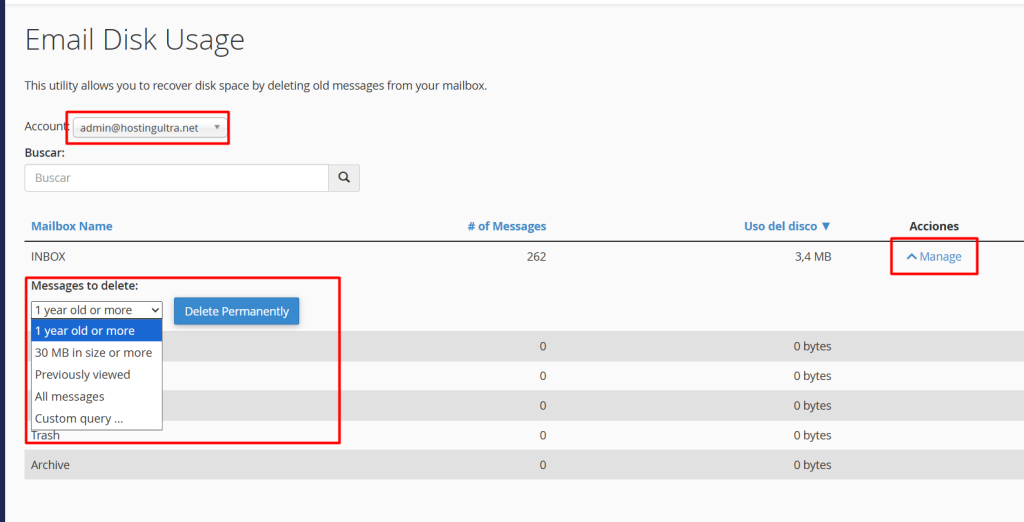The height and width of the screenshot is (522, 1024).
Task: Sort by # of Messages column header
Action: pos(506,227)
